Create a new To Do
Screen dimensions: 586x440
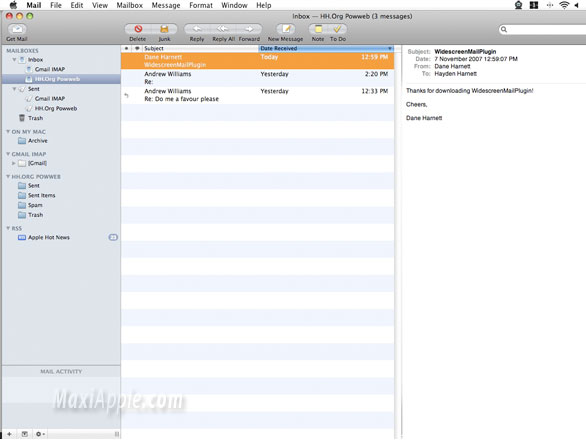point(337,29)
